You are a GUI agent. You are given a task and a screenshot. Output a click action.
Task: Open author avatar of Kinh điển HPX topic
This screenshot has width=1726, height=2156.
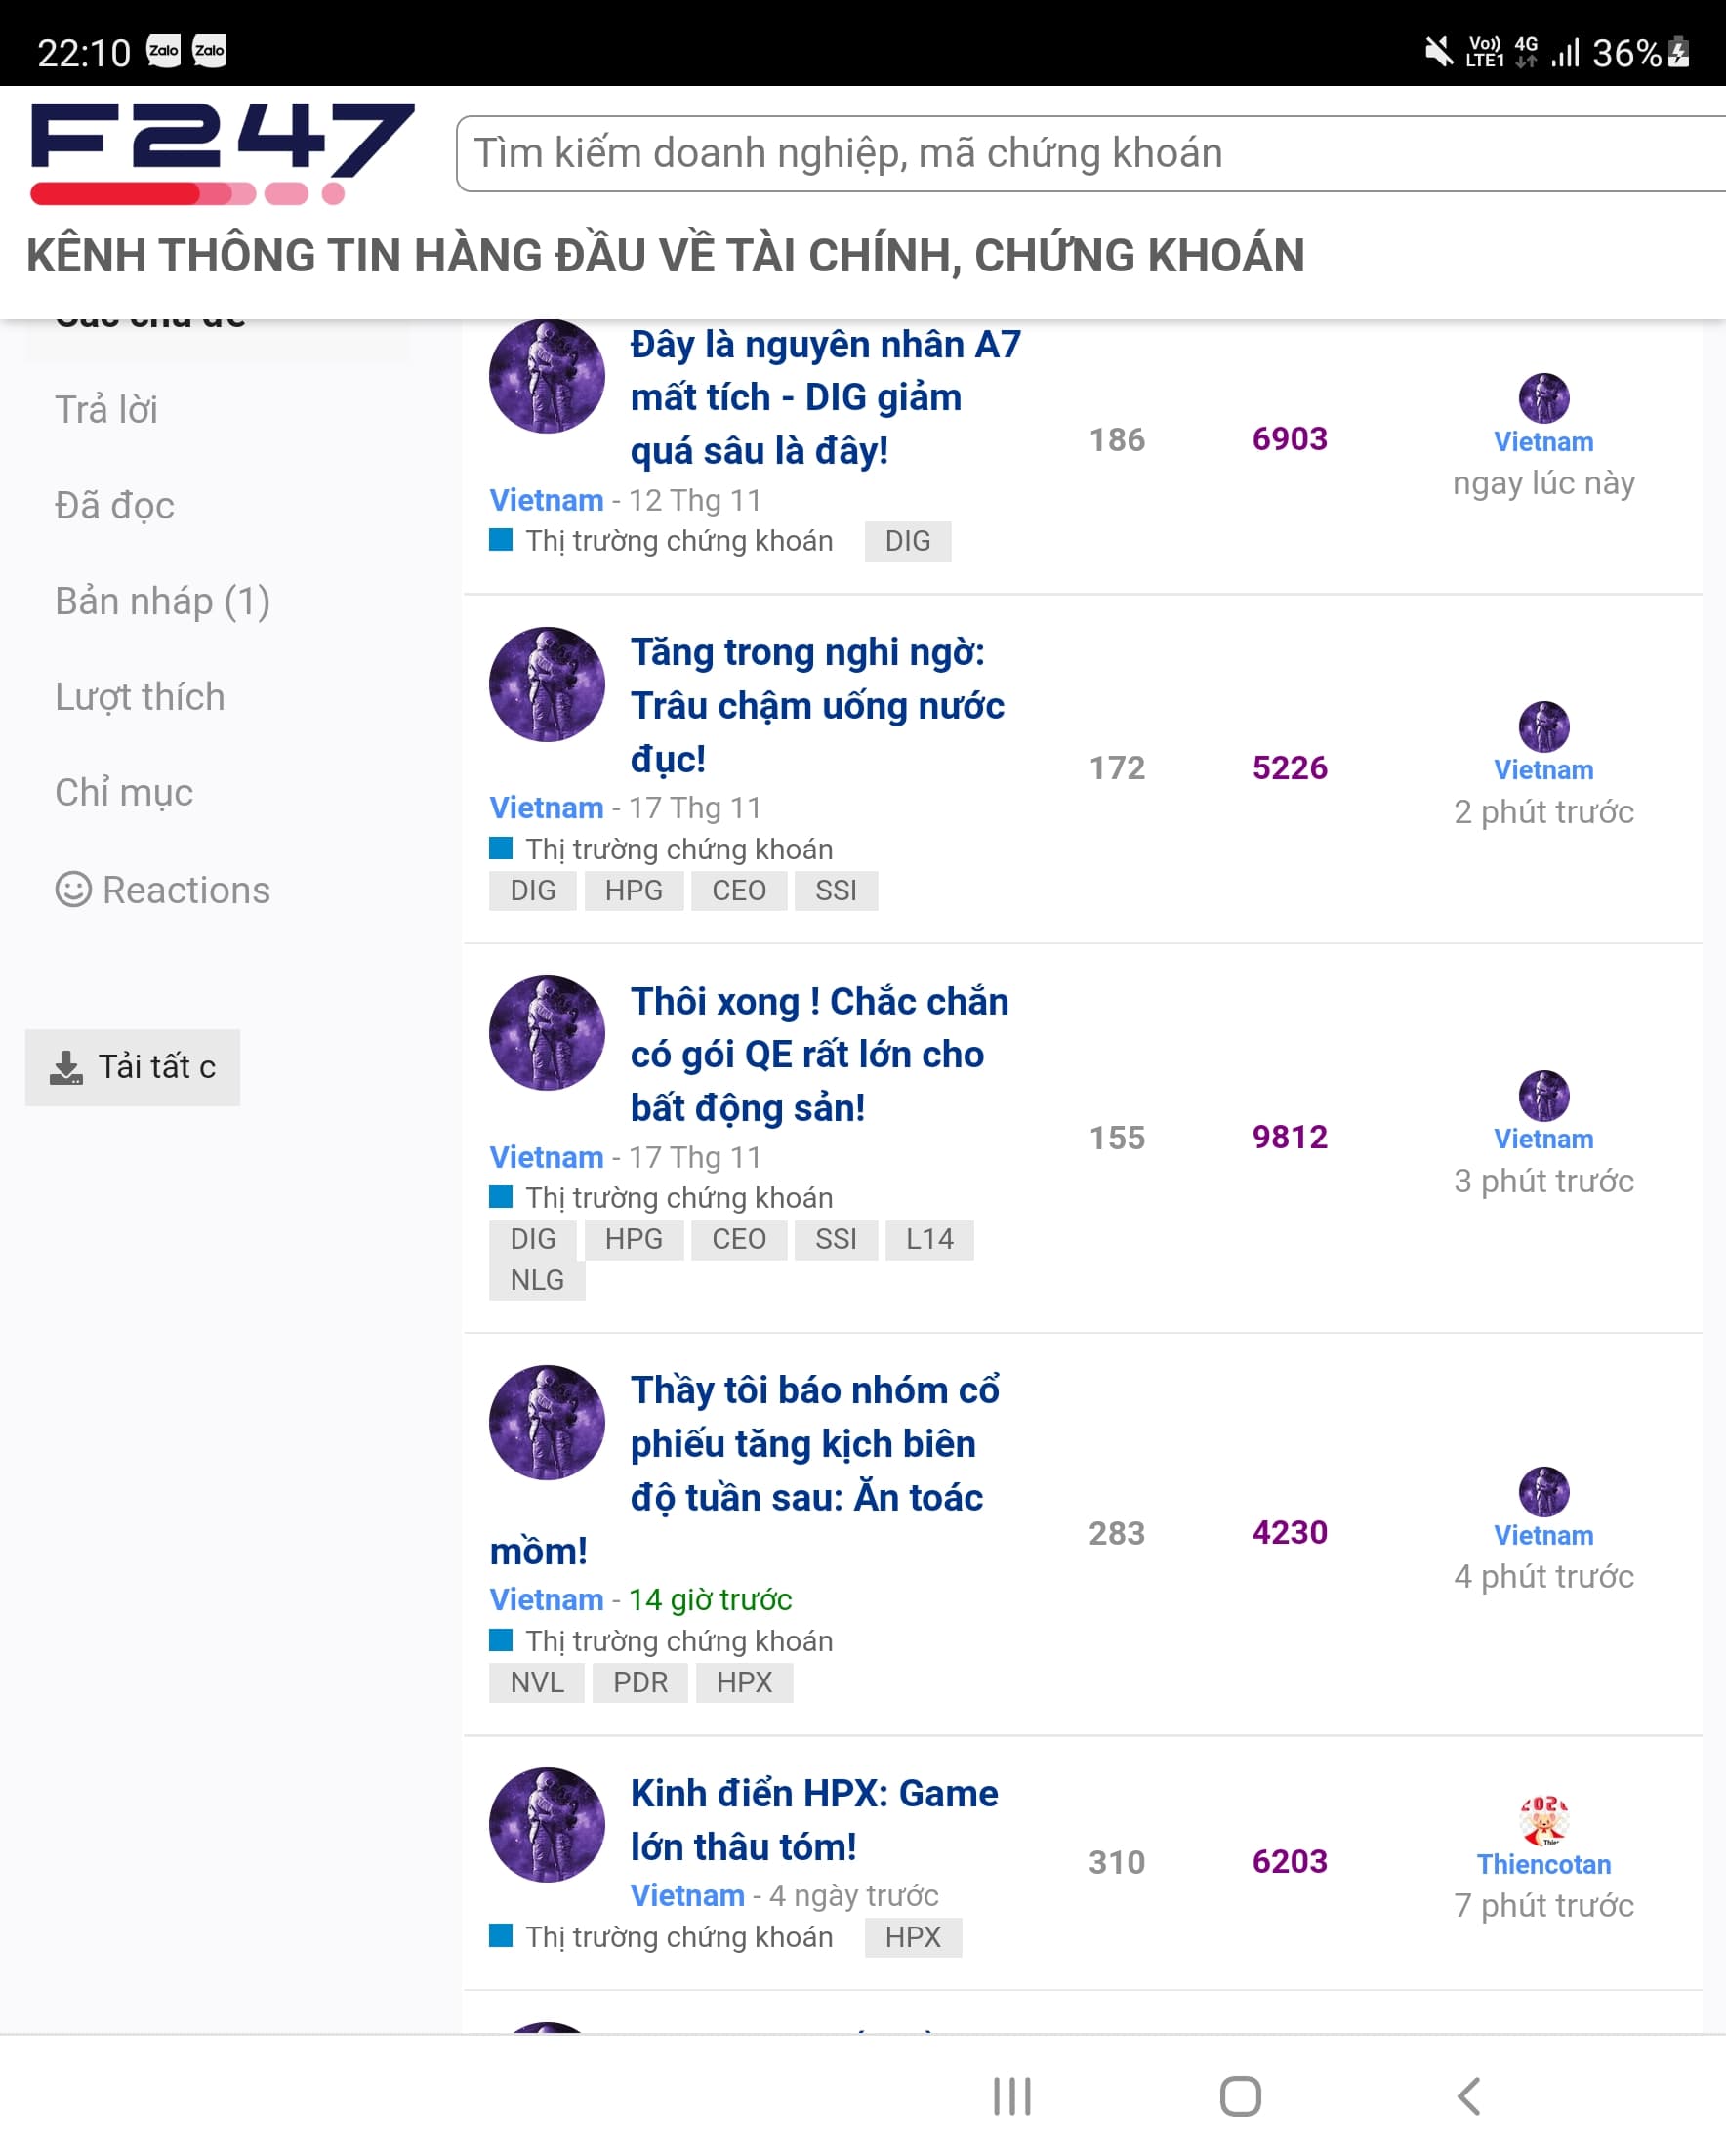pos(547,1824)
